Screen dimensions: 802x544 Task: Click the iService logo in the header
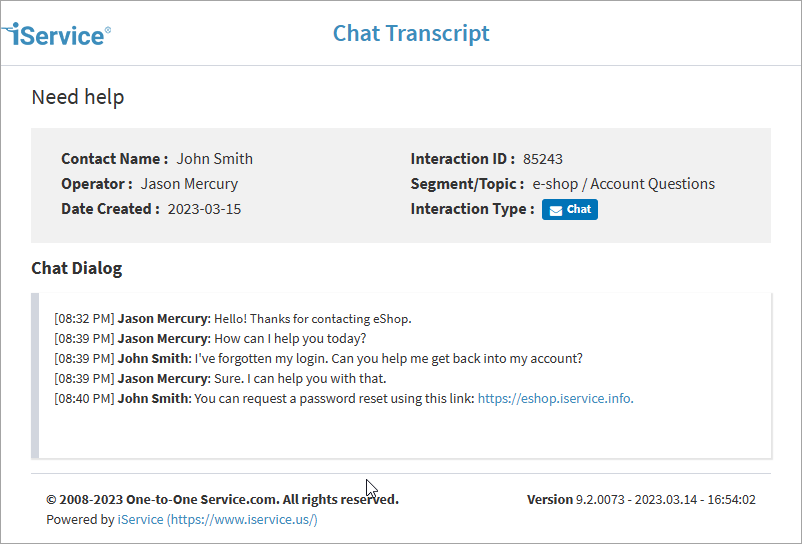[57, 34]
